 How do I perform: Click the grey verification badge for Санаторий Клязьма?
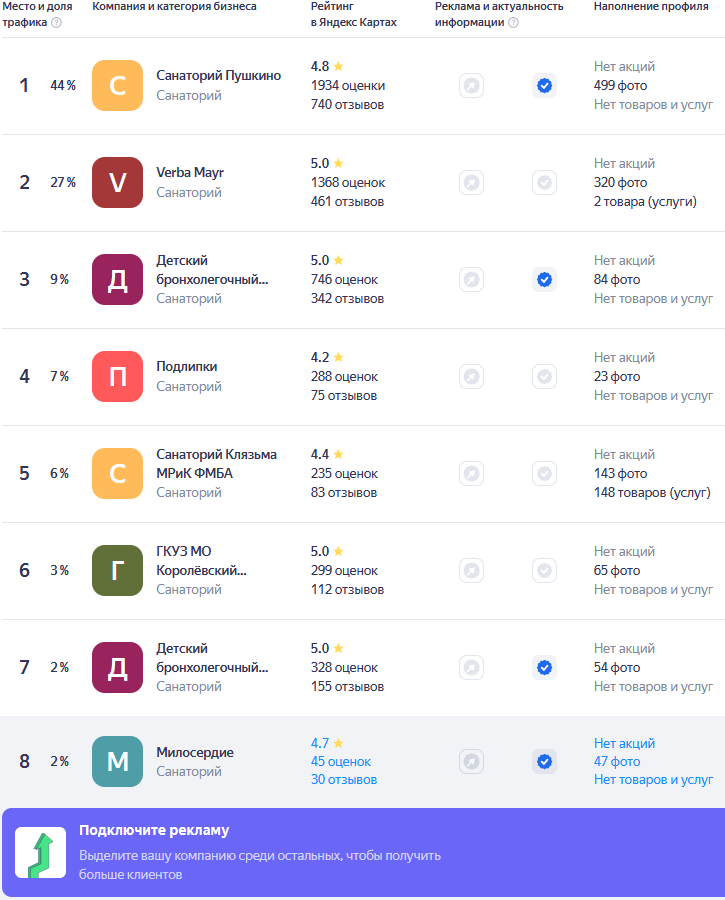tap(544, 474)
